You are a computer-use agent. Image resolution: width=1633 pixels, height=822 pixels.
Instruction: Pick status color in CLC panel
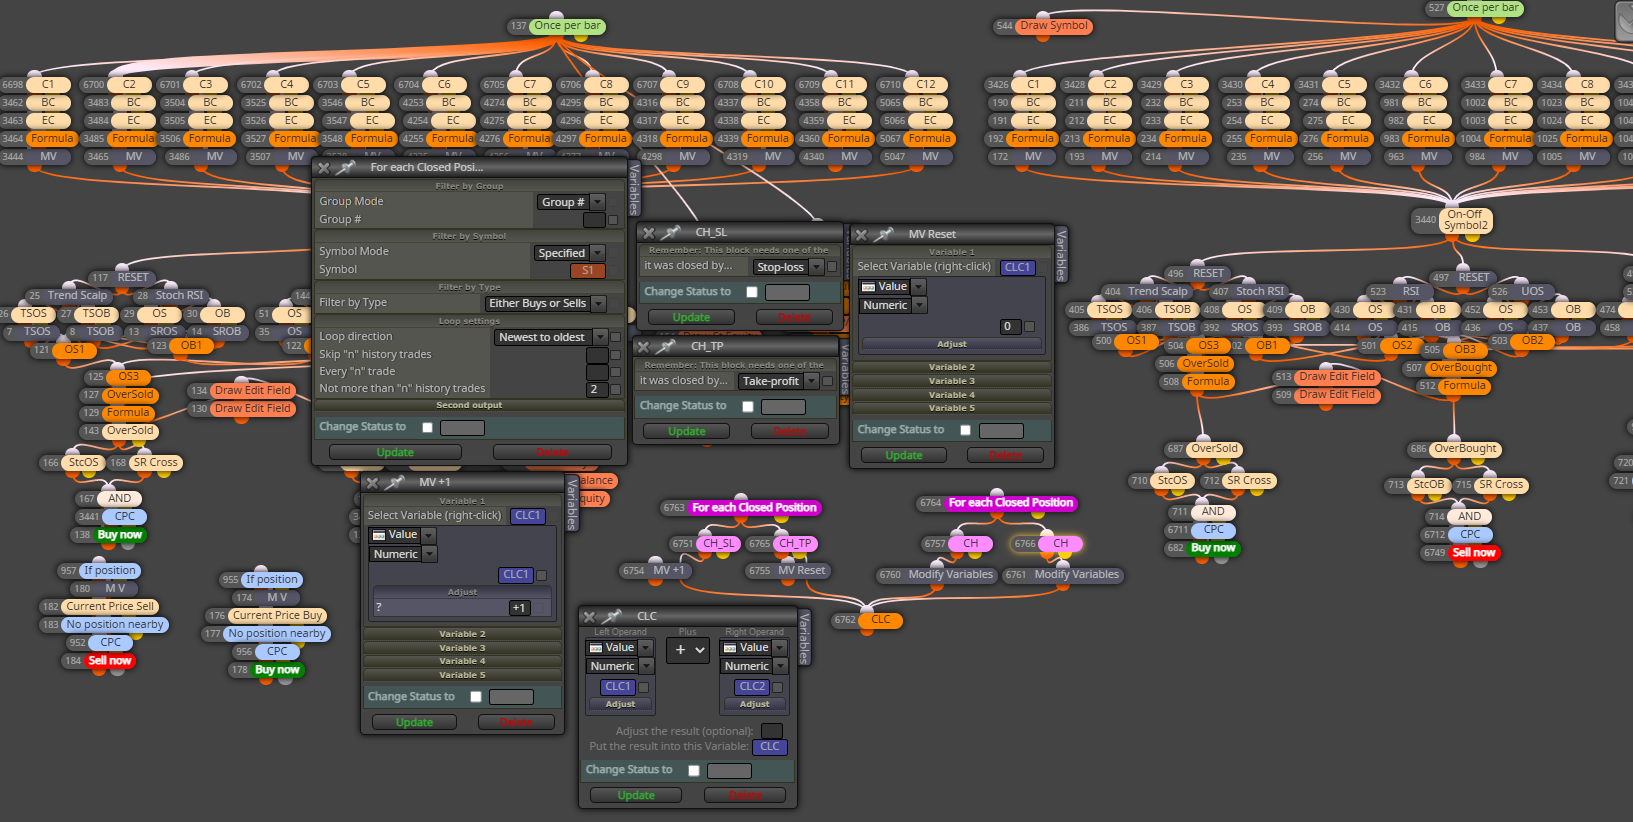[x=729, y=771]
